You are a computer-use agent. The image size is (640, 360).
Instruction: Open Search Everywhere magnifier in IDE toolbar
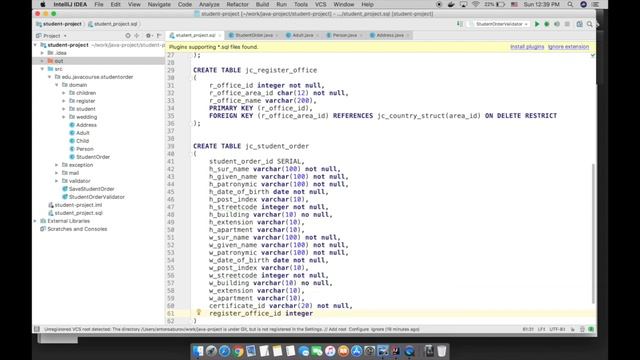590,24
